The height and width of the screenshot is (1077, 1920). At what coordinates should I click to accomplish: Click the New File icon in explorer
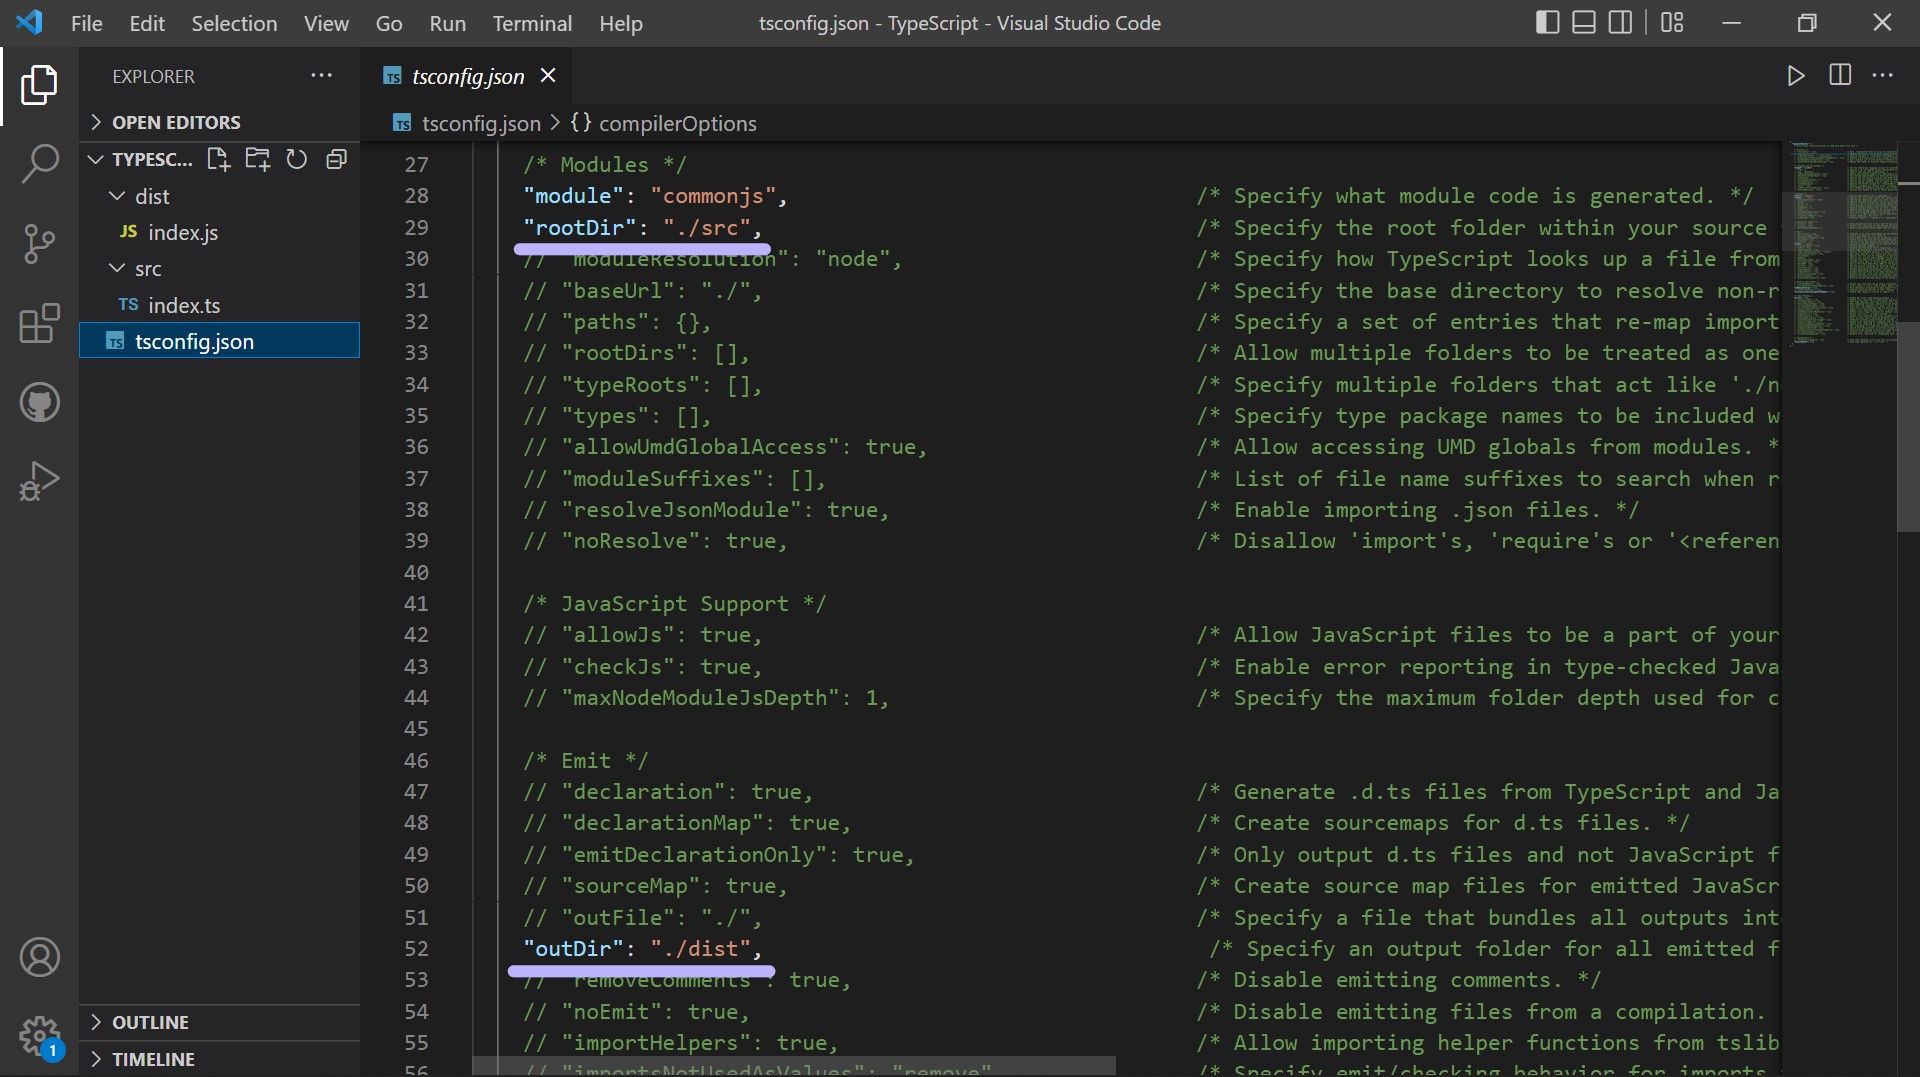click(x=218, y=159)
